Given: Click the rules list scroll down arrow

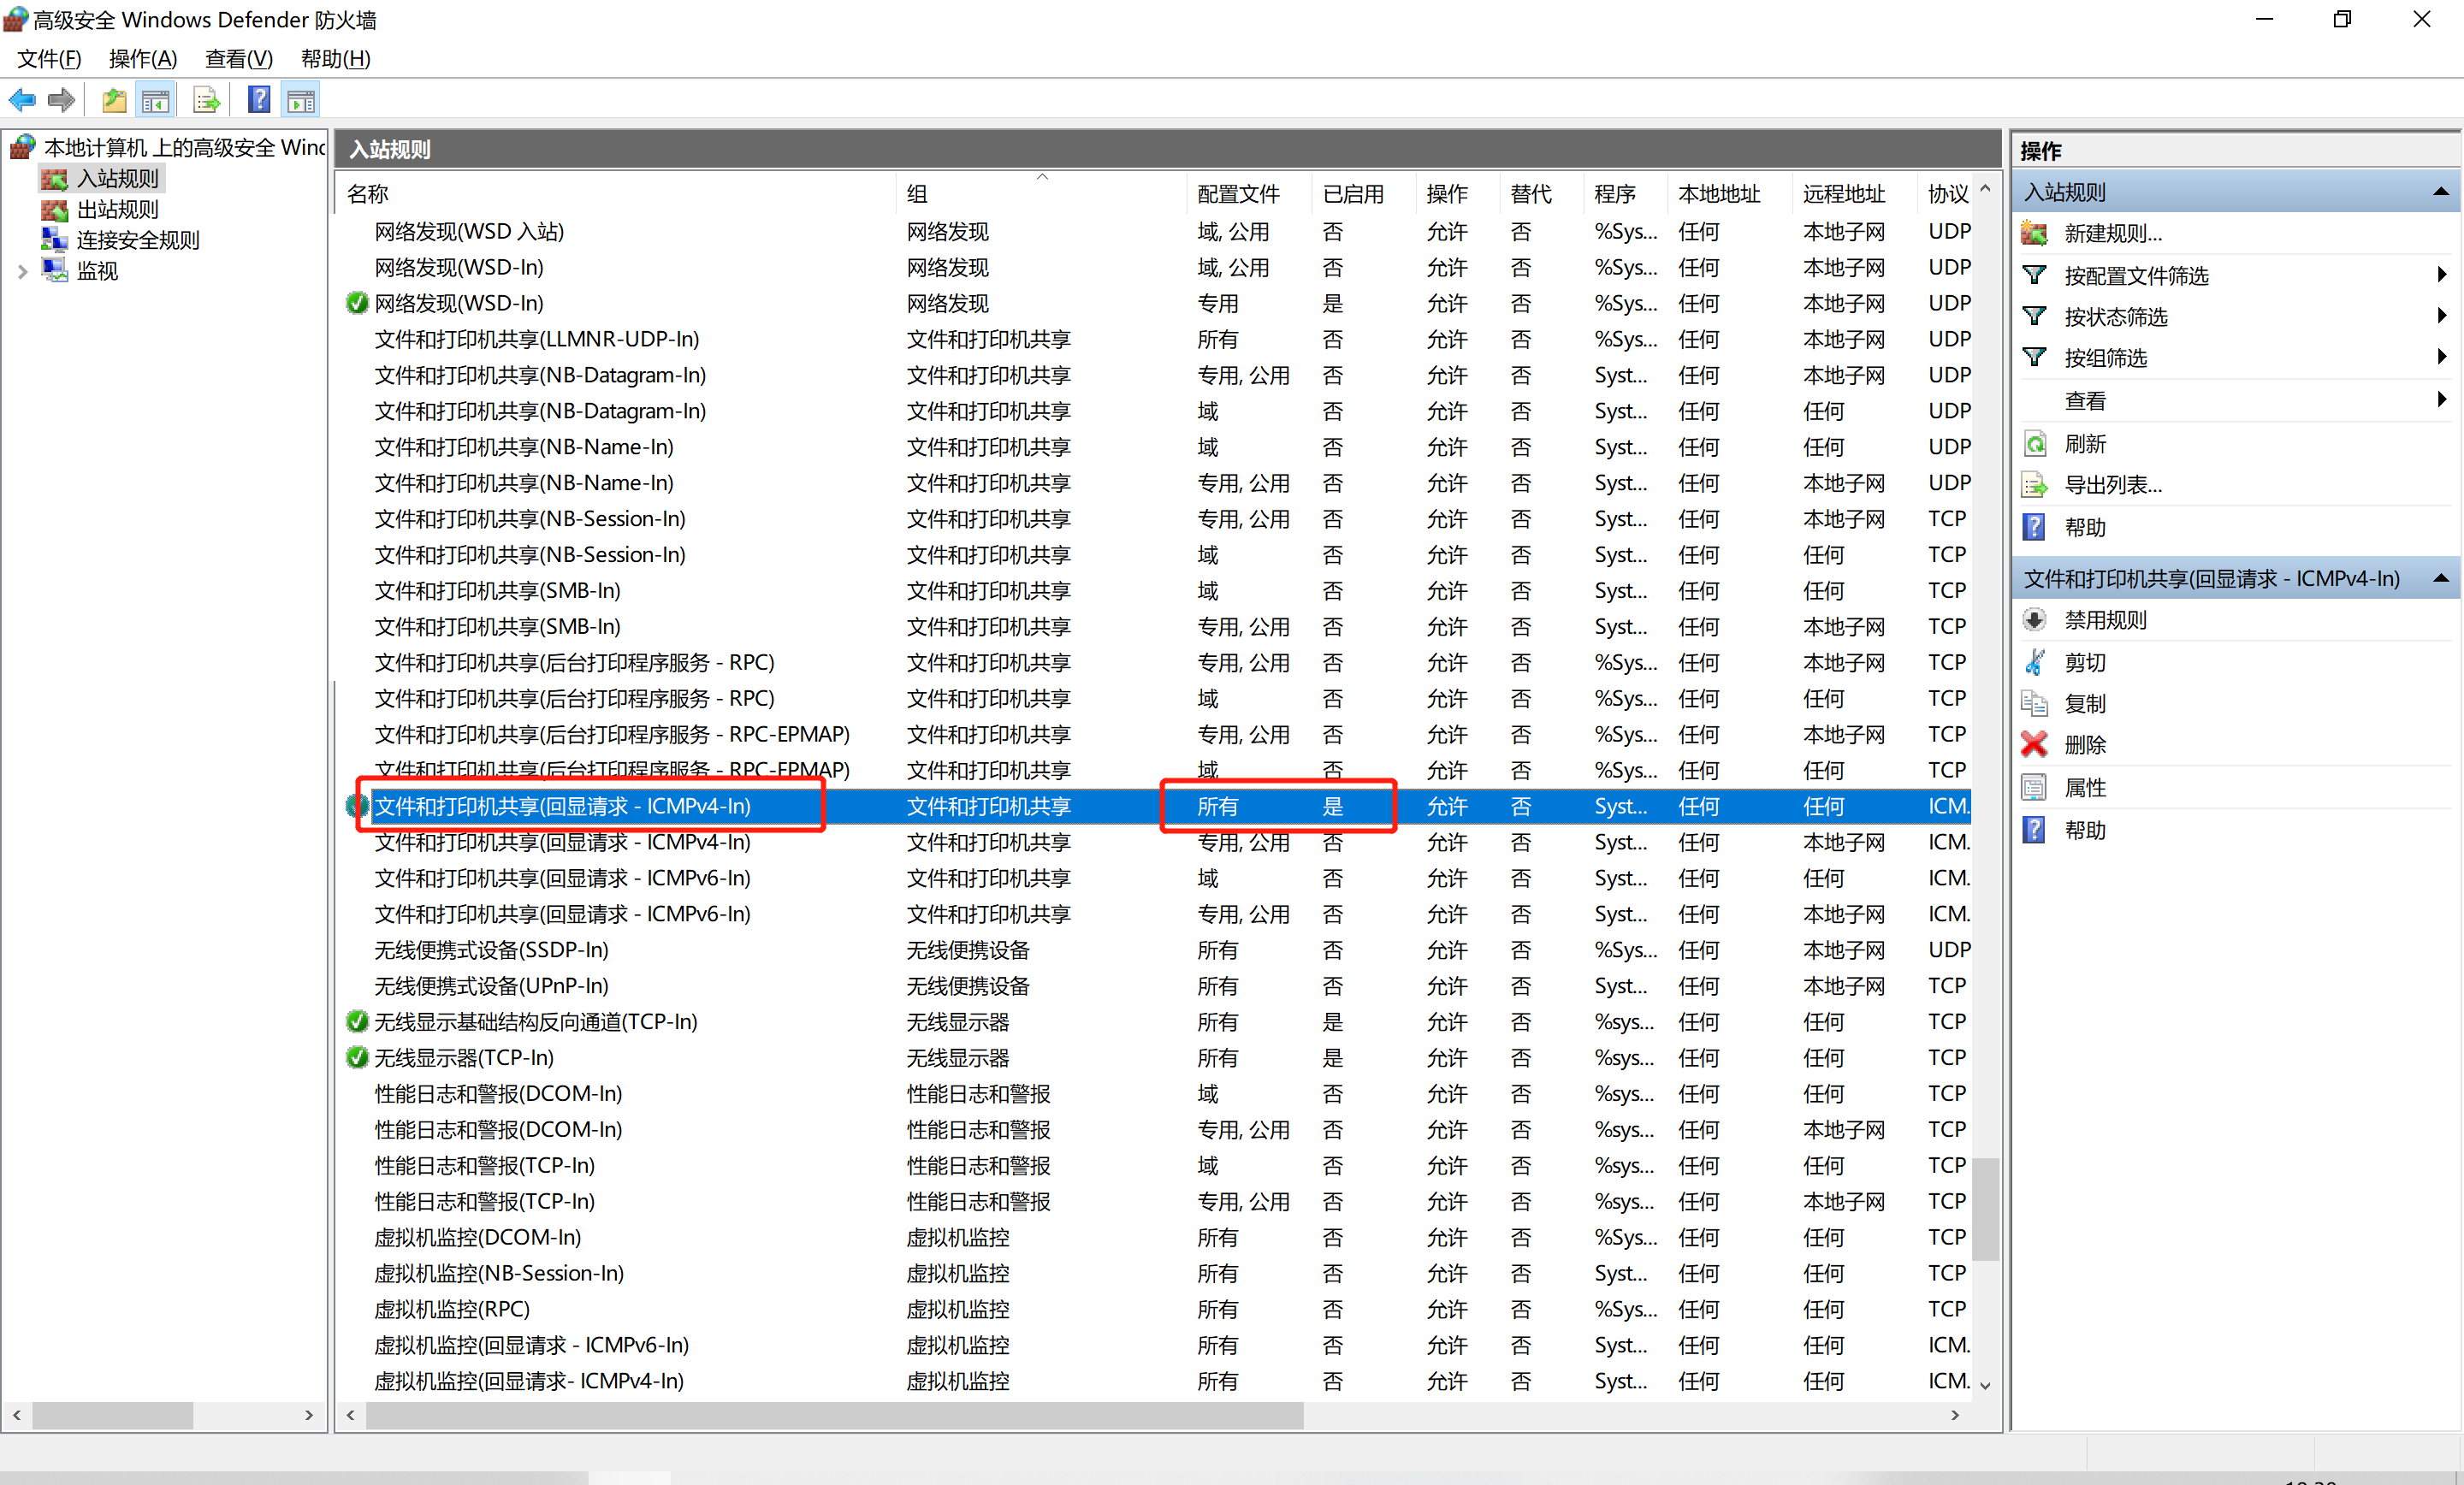Looking at the screenshot, I should point(1986,1385).
